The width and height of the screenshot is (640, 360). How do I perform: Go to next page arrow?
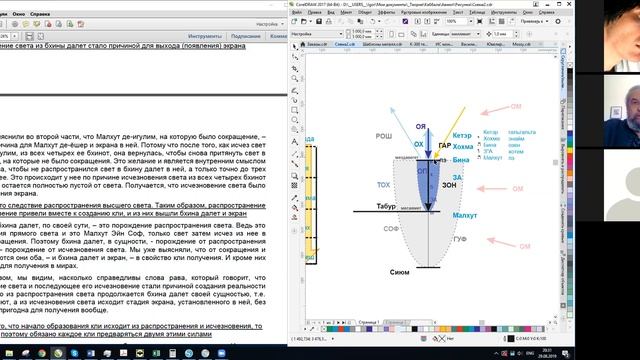(x=338, y=322)
